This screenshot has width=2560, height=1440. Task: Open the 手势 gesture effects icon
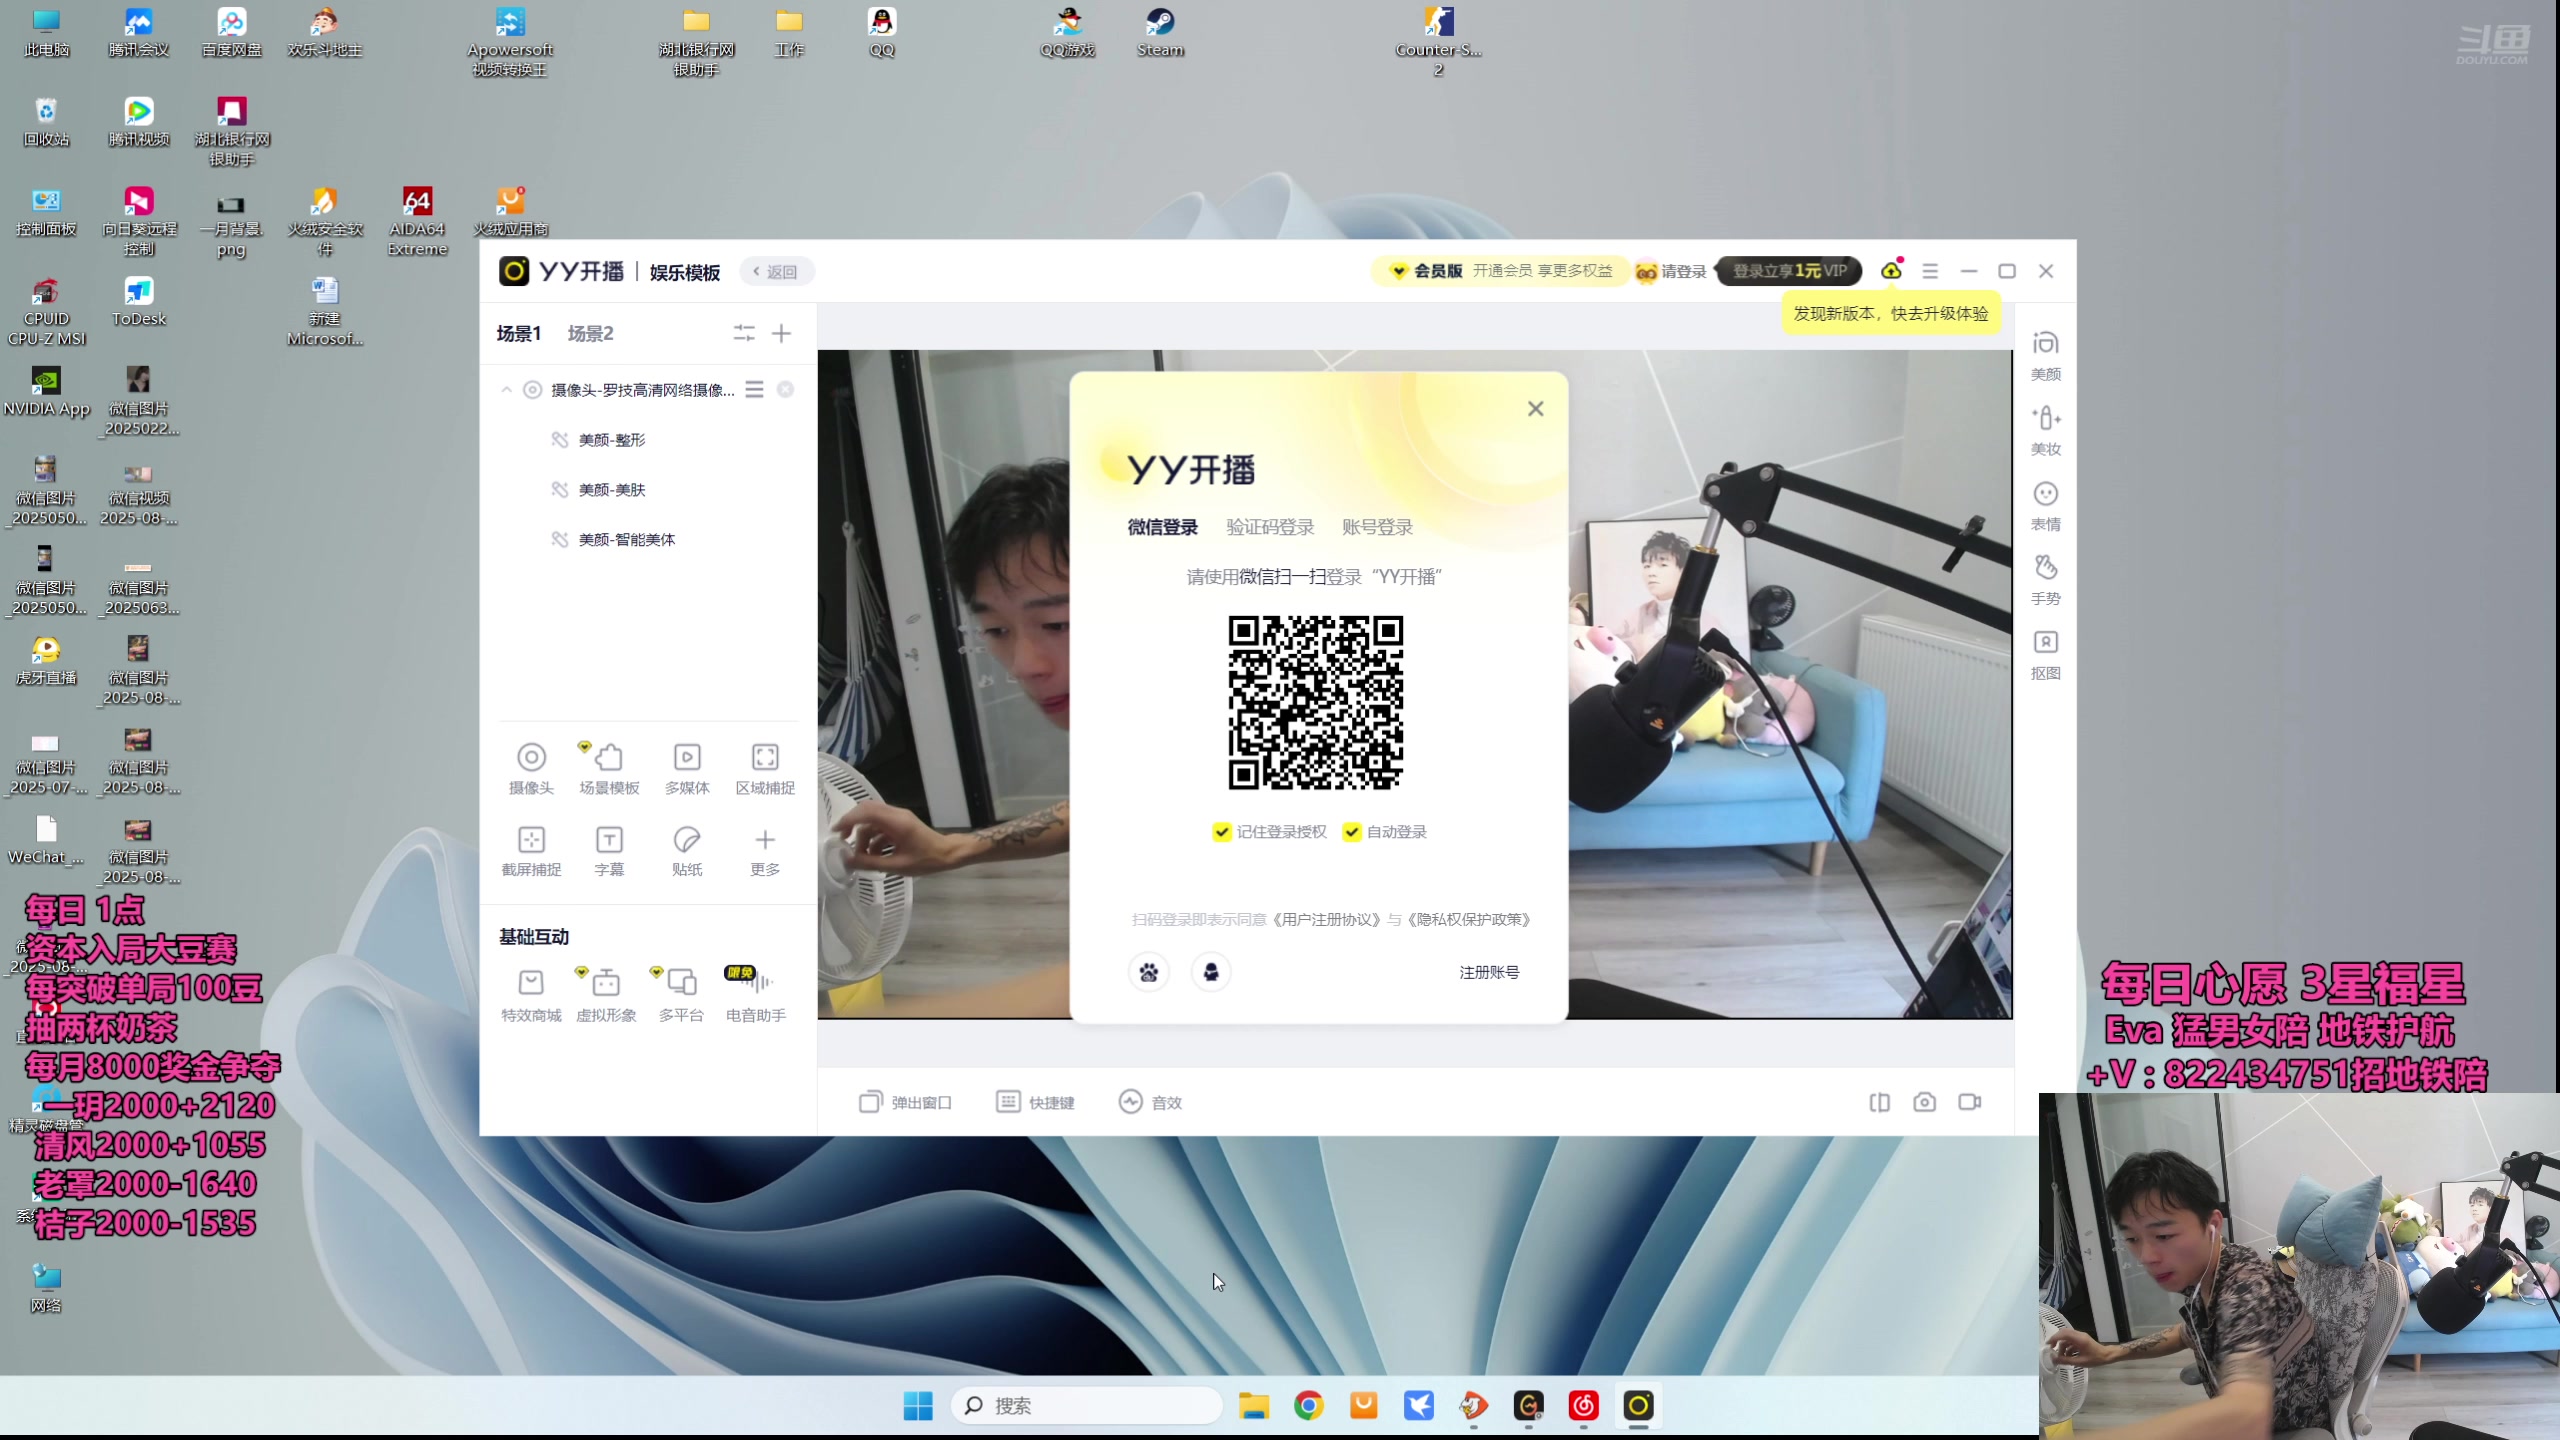pos(2045,580)
